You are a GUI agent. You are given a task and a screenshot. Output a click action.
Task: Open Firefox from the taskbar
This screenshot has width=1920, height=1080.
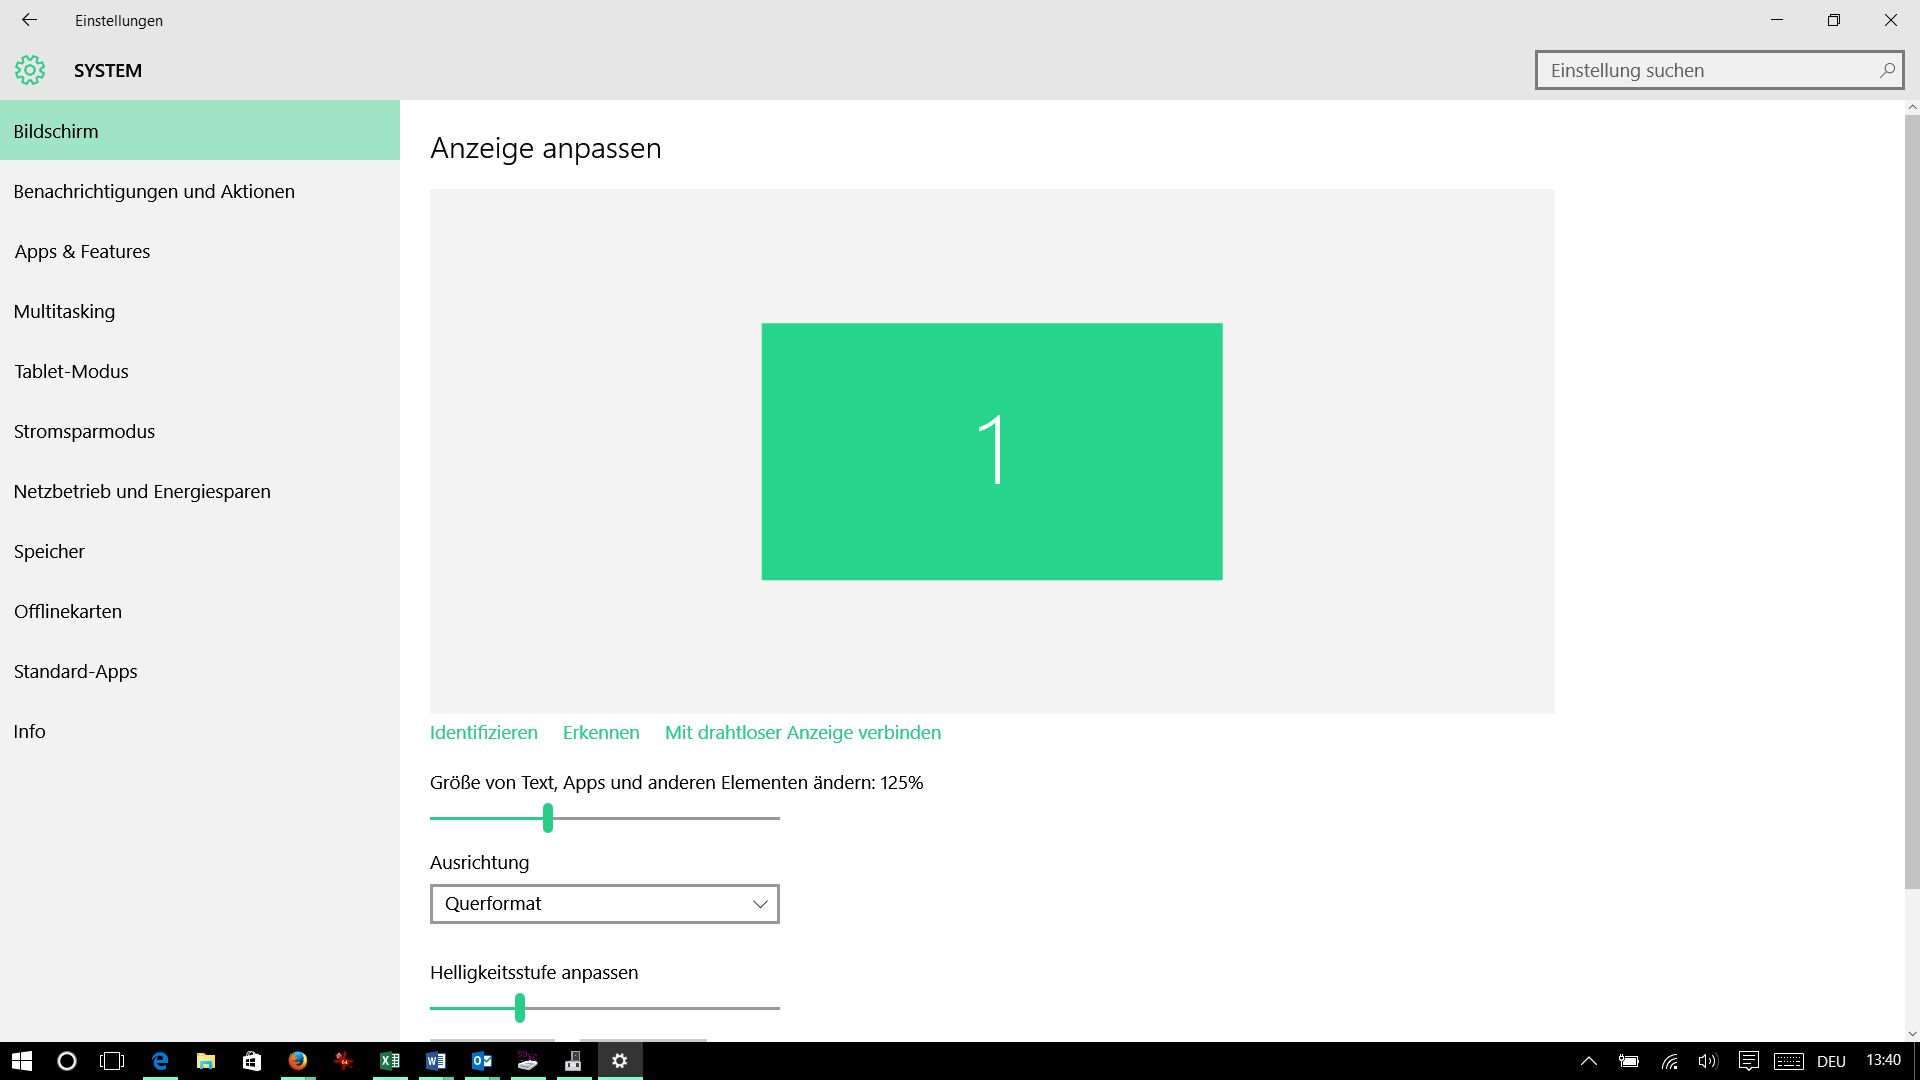[298, 1061]
